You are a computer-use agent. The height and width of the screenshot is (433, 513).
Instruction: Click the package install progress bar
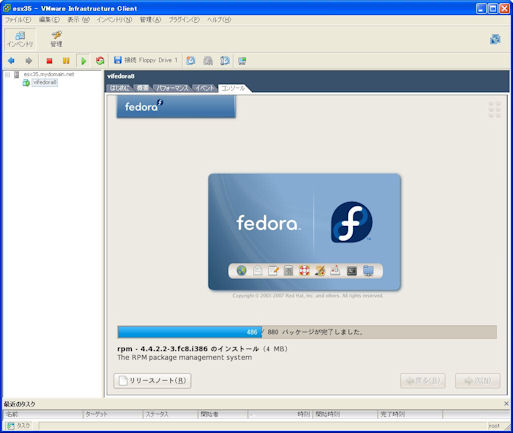click(x=307, y=332)
